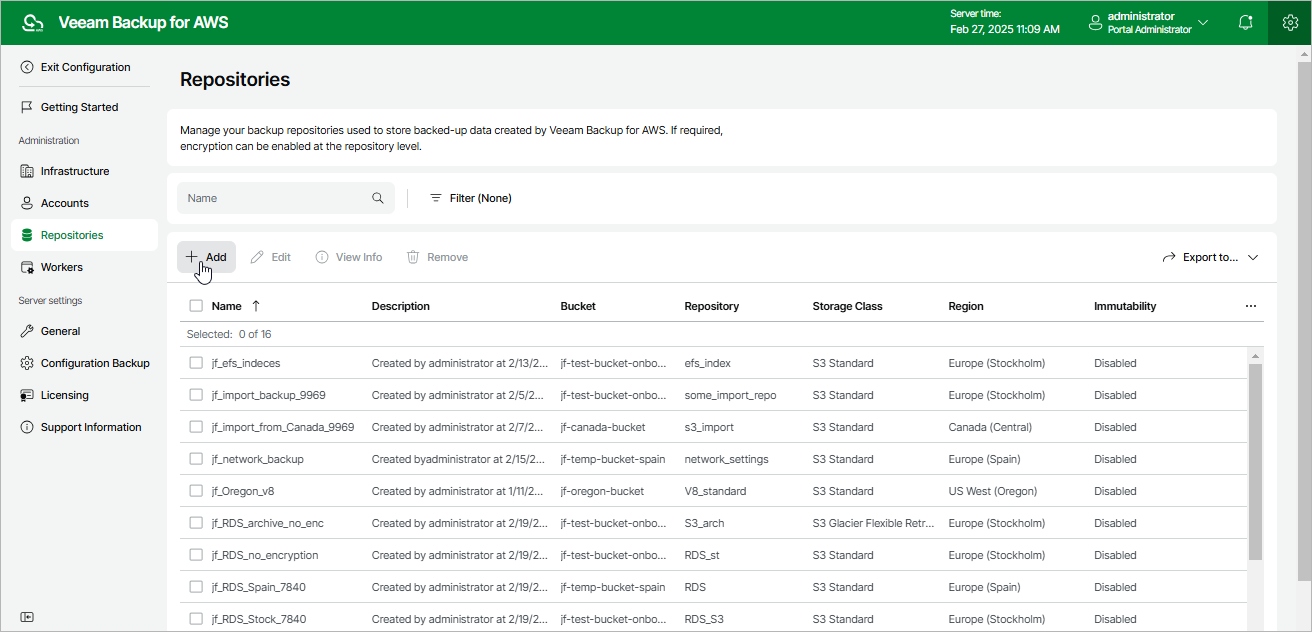Screen dimensions: 1312x632
Task: Open the Export to dropdown
Action: pyautogui.click(x=1210, y=257)
